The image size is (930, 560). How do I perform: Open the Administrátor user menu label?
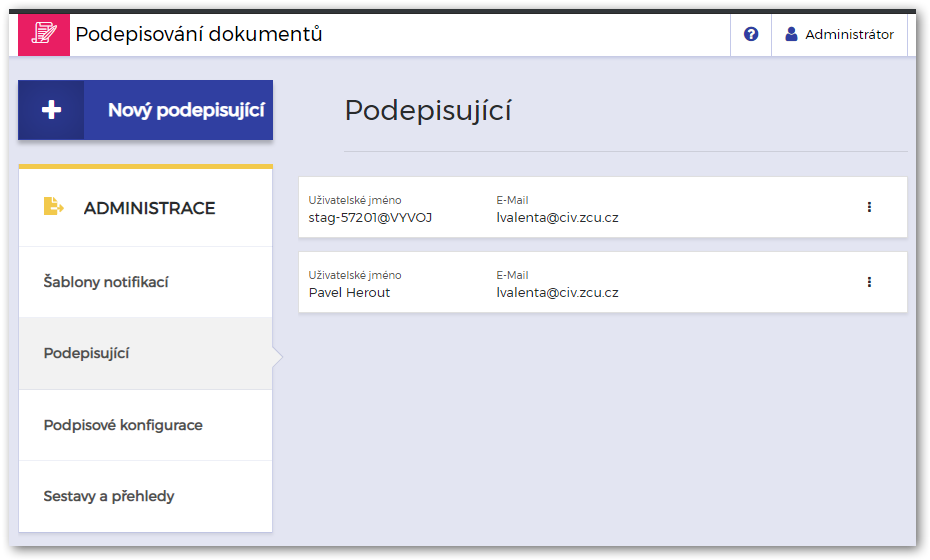coord(849,34)
